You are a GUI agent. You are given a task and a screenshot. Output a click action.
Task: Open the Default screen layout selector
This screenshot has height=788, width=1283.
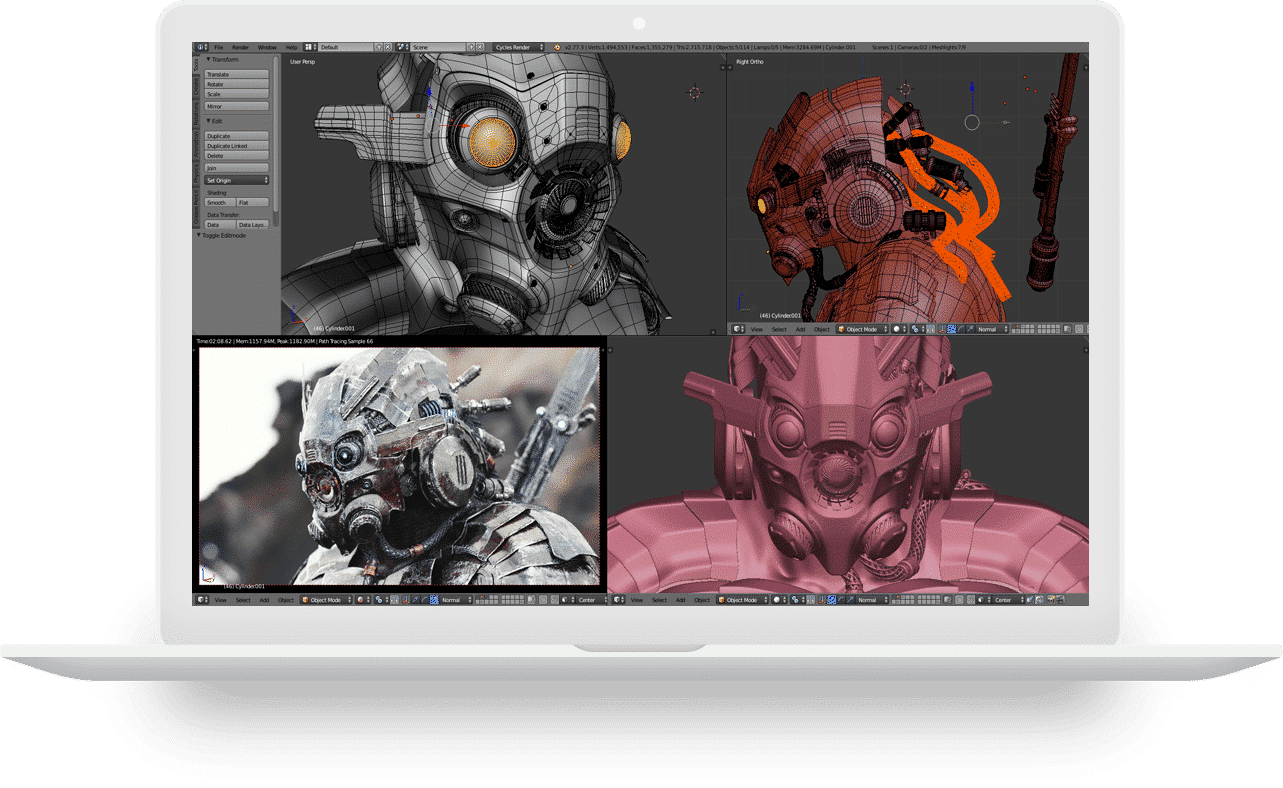pos(346,47)
